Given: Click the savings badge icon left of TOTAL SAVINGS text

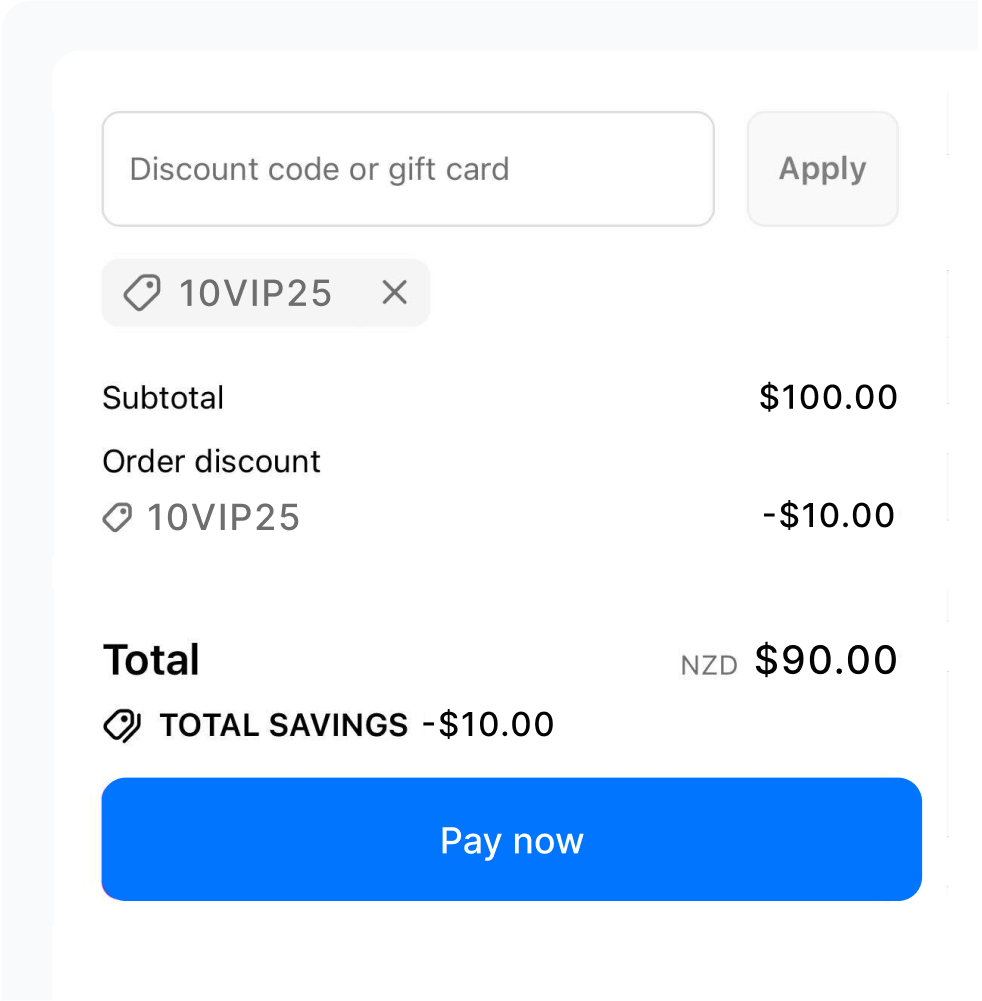Looking at the screenshot, I should (x=124, y=725).
